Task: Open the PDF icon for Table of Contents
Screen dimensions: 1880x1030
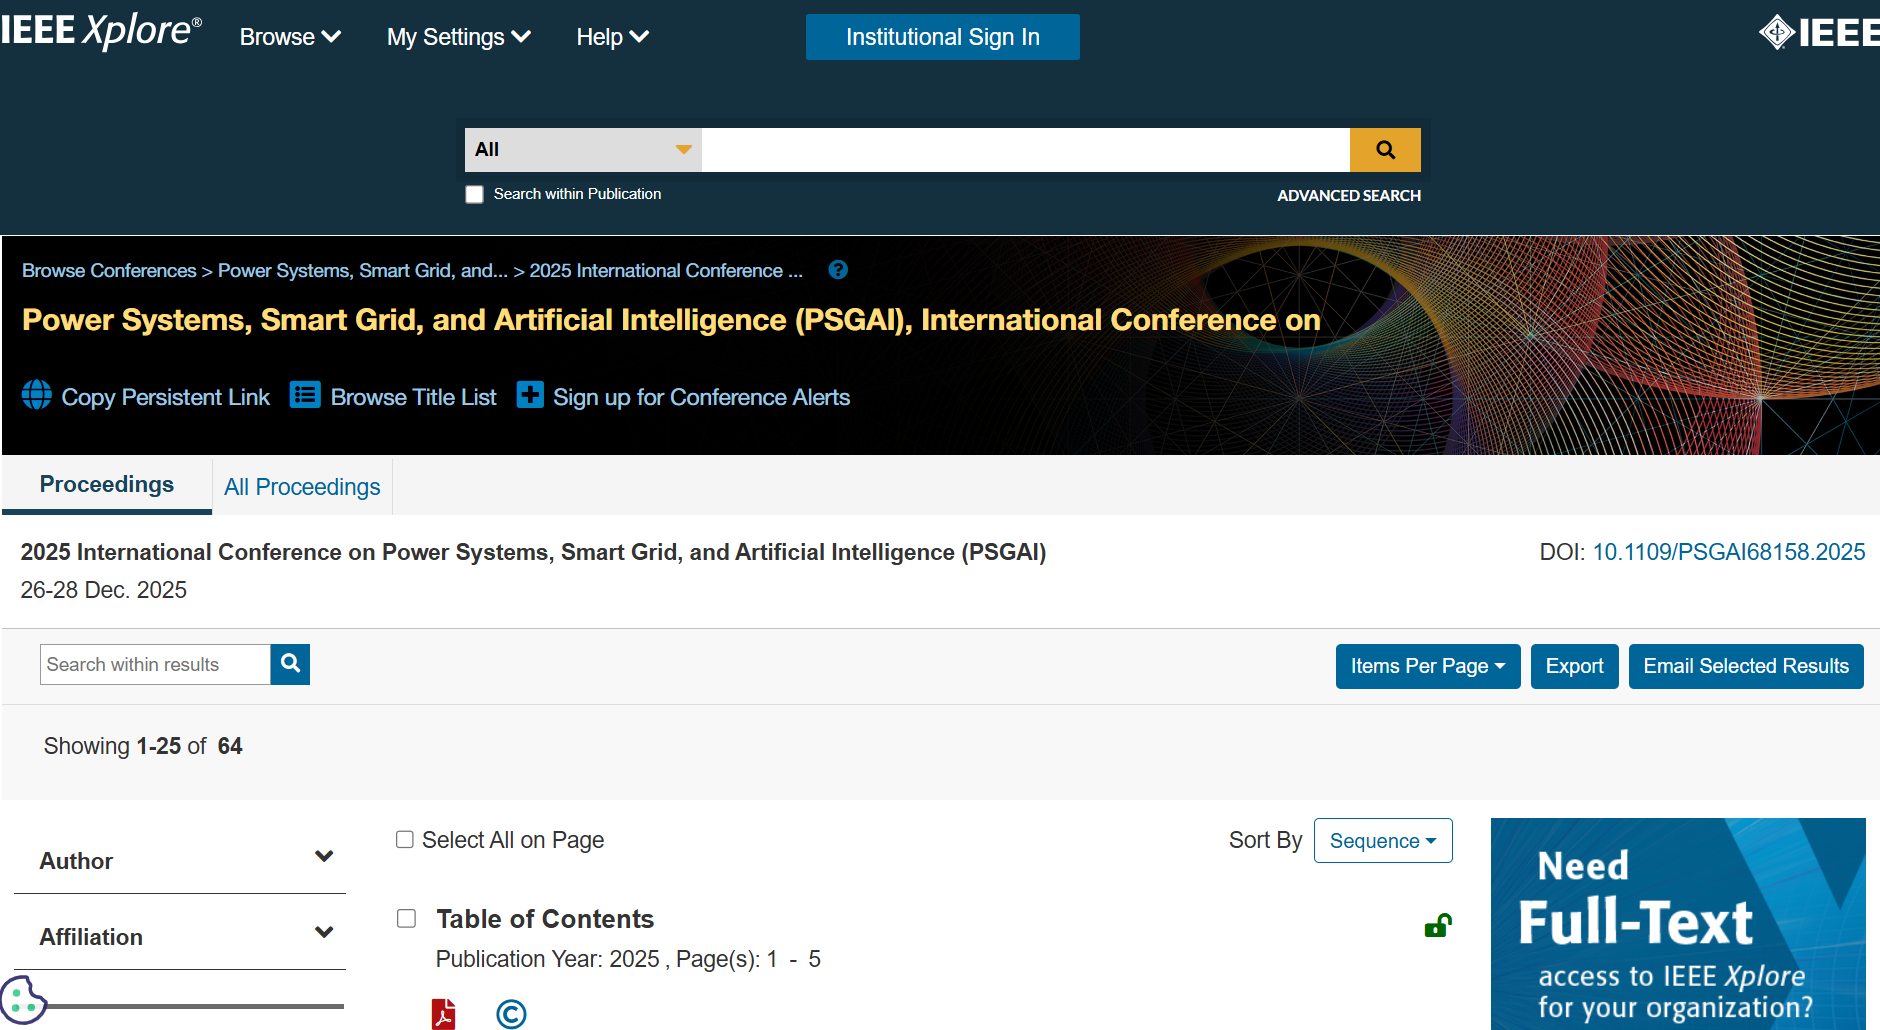Action: coord(443,1013)
